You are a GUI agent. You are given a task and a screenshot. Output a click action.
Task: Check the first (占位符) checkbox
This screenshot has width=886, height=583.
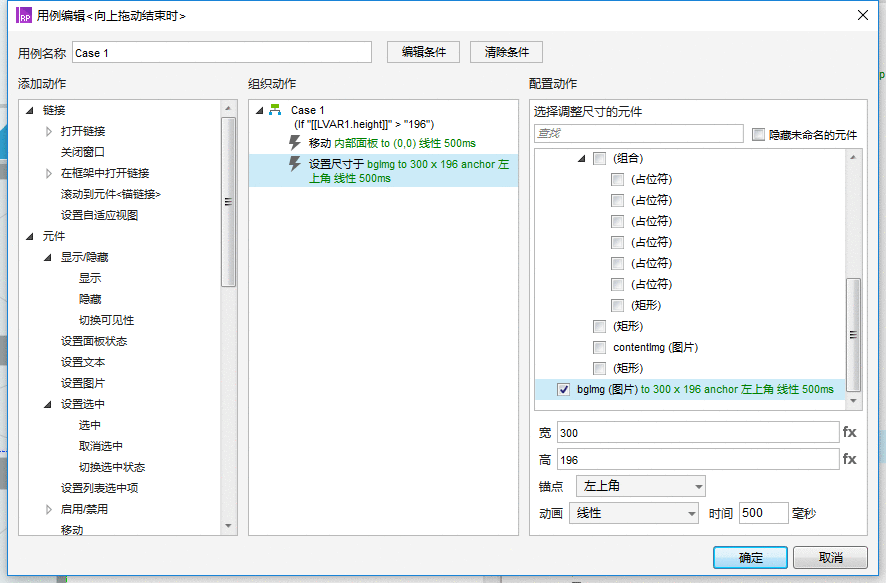[x=618, y=180]
